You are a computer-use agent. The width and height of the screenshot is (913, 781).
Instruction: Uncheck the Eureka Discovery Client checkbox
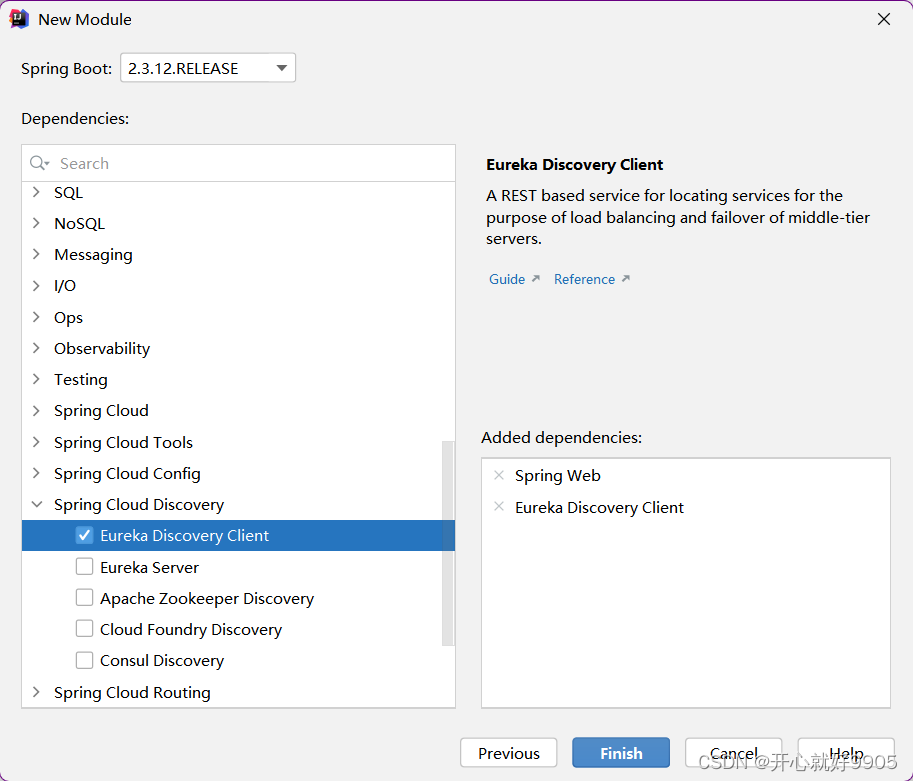tap(84, 535)
